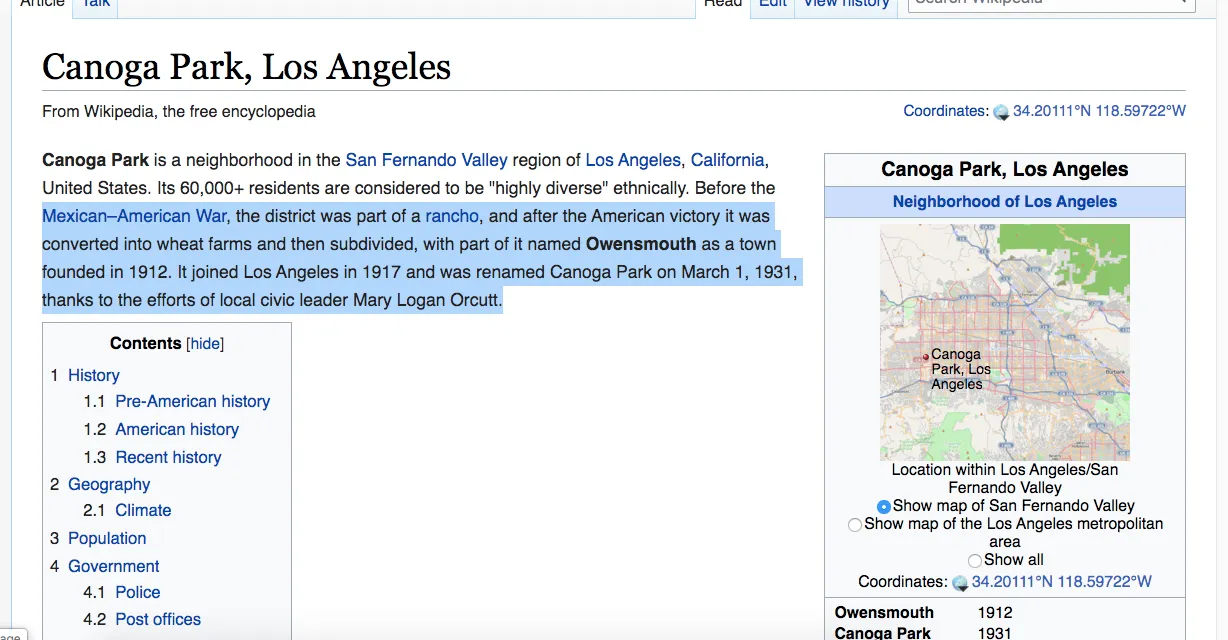Click the bold word Owensmouth in intro
1228x640 pixels.
tap(641, 244)
